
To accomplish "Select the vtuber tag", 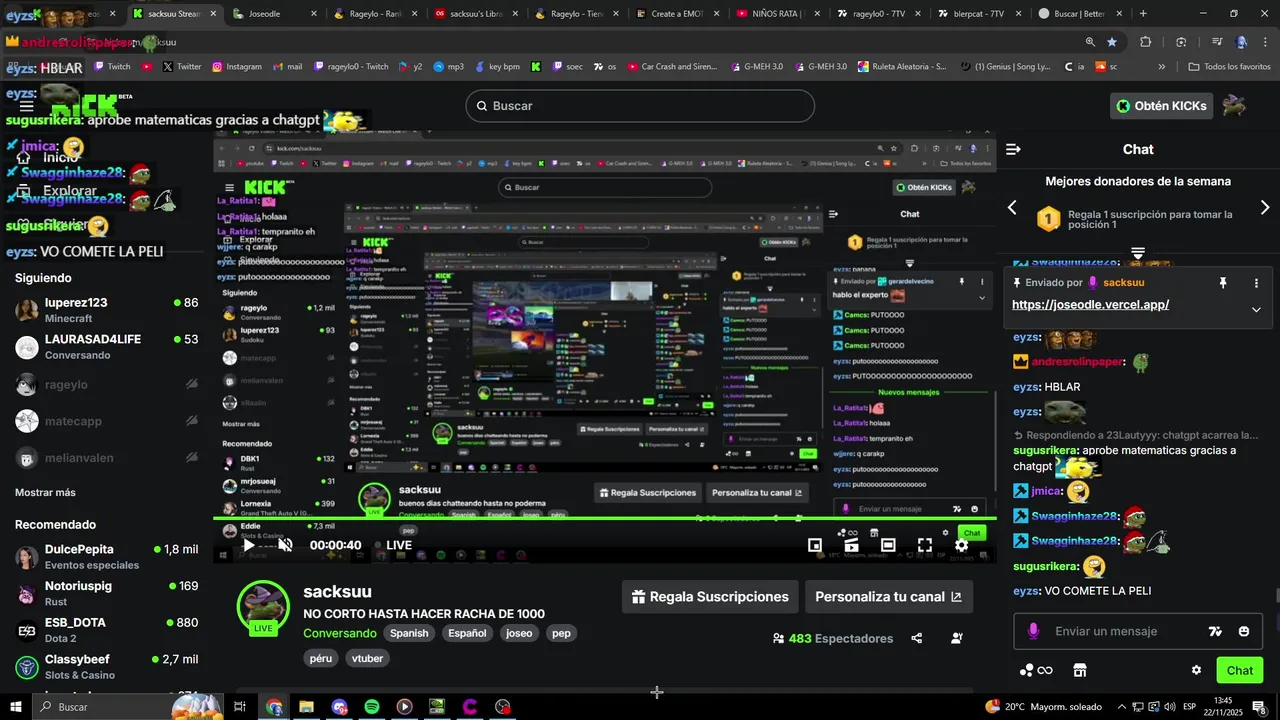I will click(x=368, y=658).
